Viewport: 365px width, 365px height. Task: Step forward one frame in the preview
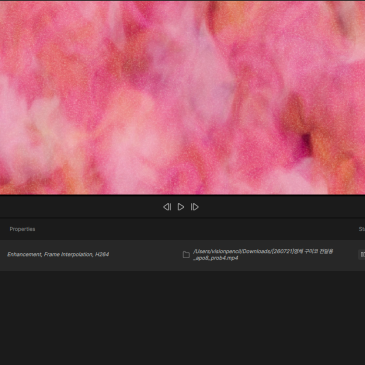coord(195,207)
